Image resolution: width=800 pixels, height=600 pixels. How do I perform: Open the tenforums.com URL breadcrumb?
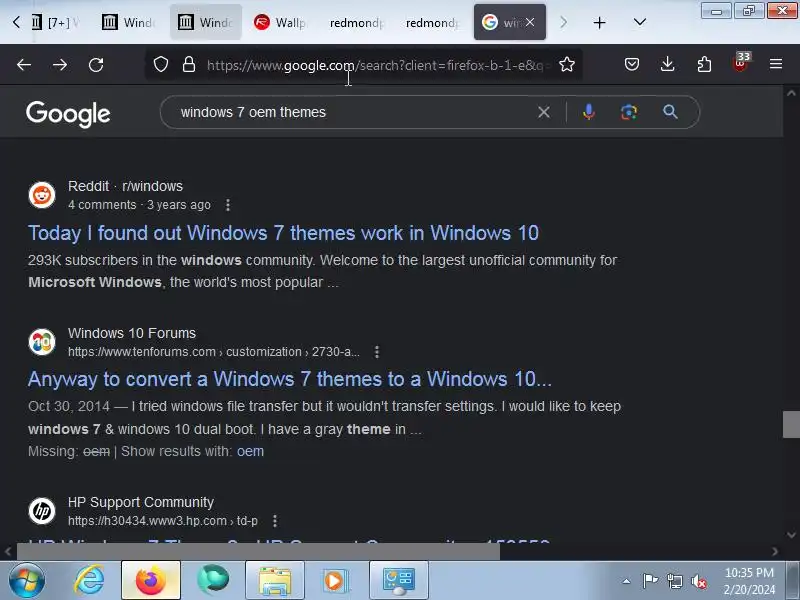click(x=214, y=352)
